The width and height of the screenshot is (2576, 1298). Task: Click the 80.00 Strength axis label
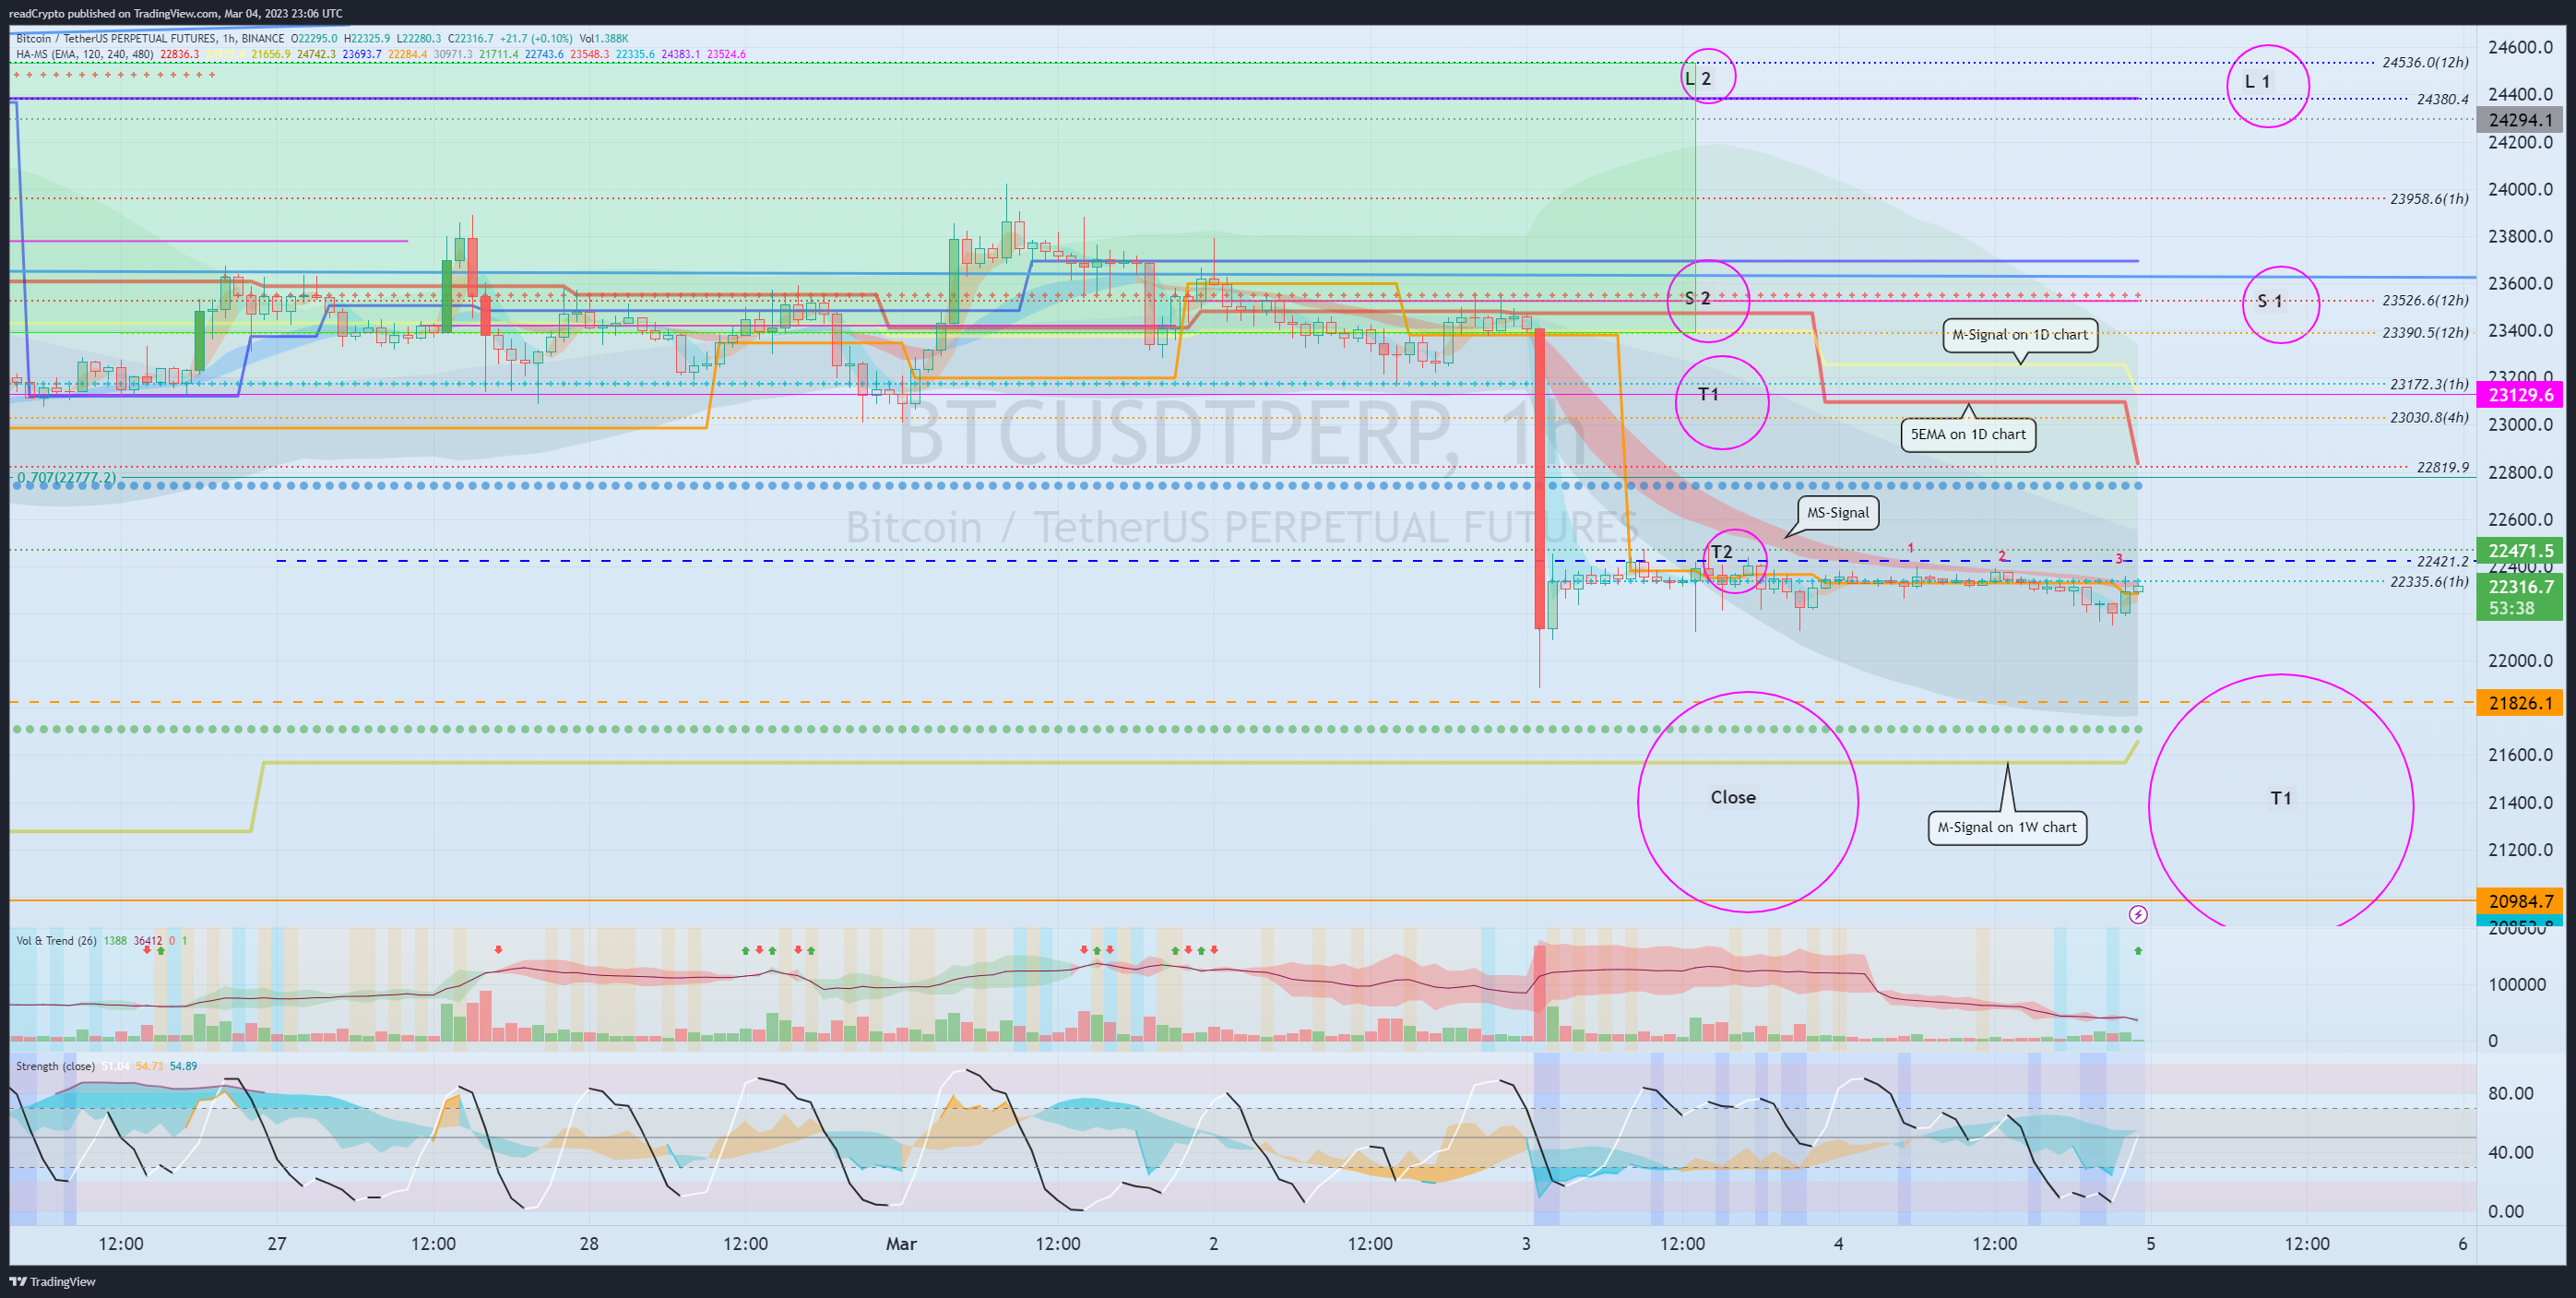point(2510,1093)
